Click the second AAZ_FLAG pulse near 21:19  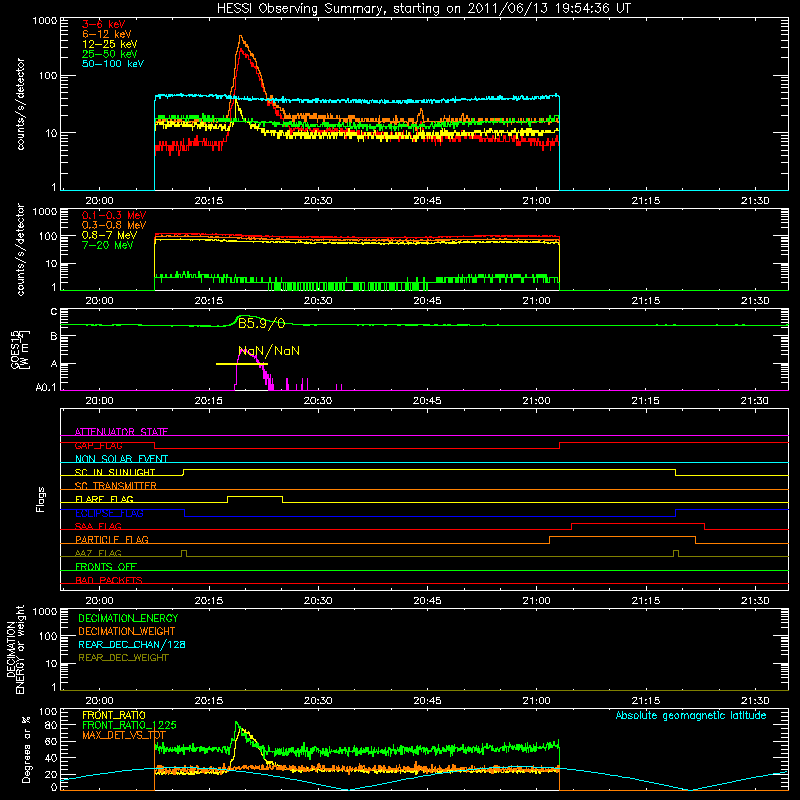pos(676,553)
